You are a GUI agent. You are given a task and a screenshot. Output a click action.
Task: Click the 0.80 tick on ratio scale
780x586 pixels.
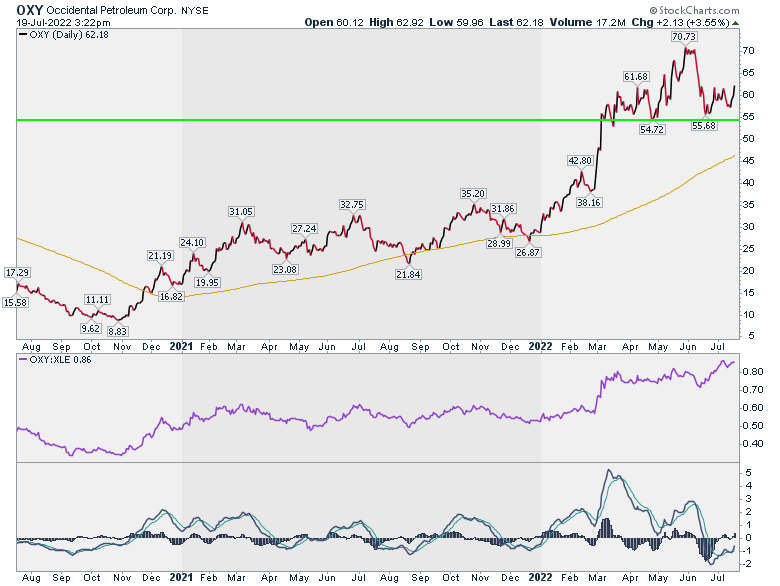[x=753, y=372]
